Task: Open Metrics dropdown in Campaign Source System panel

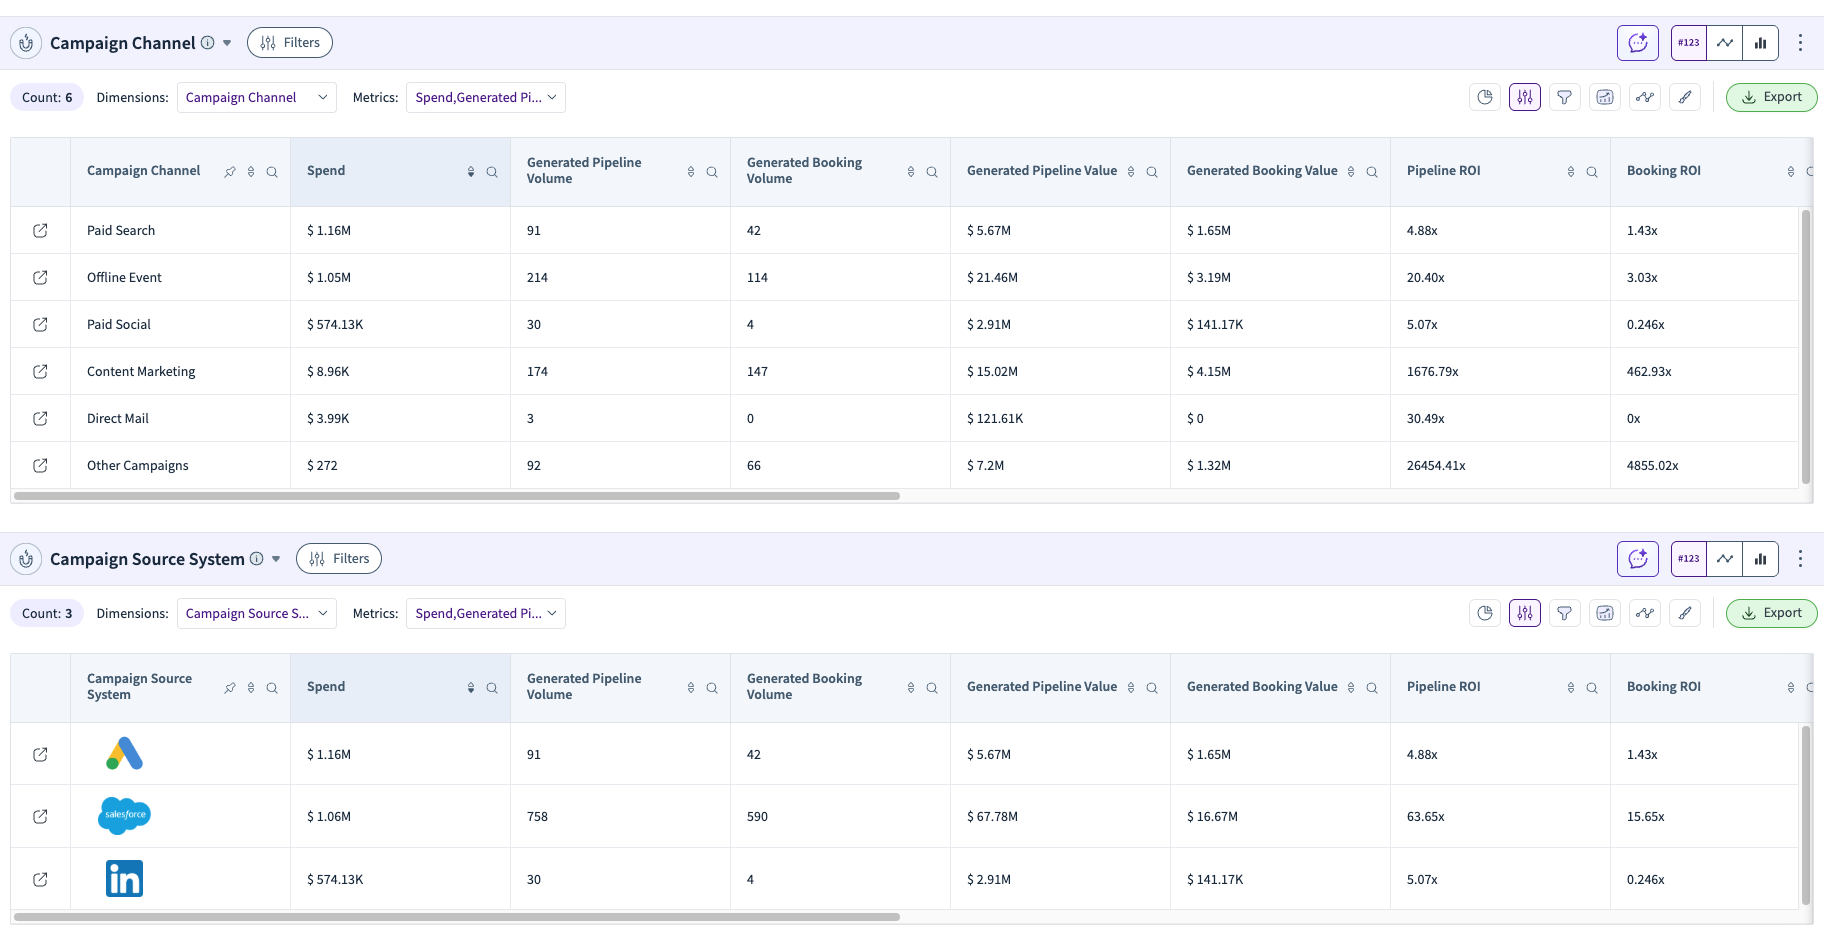Action: [486, 613]
